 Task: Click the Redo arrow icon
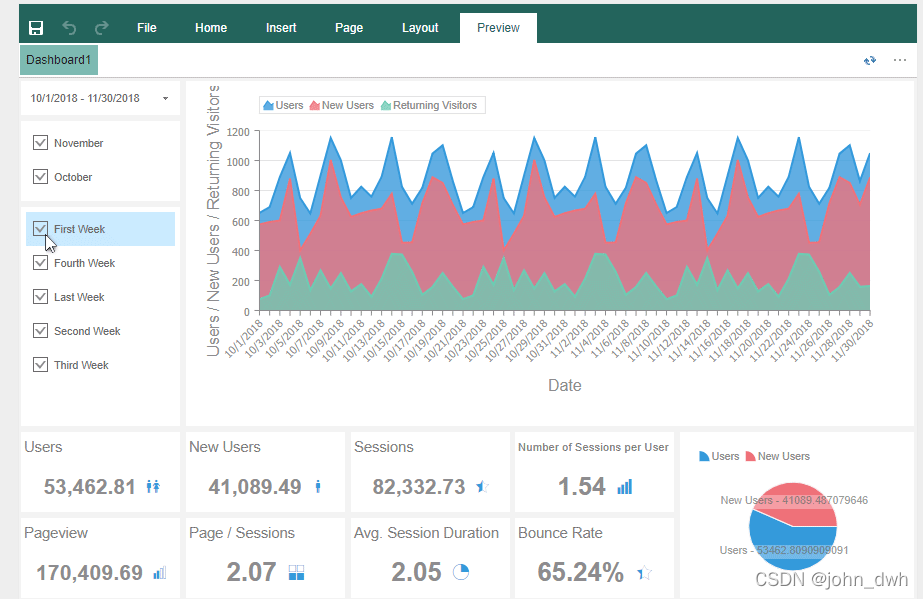(x=100, y=27)
